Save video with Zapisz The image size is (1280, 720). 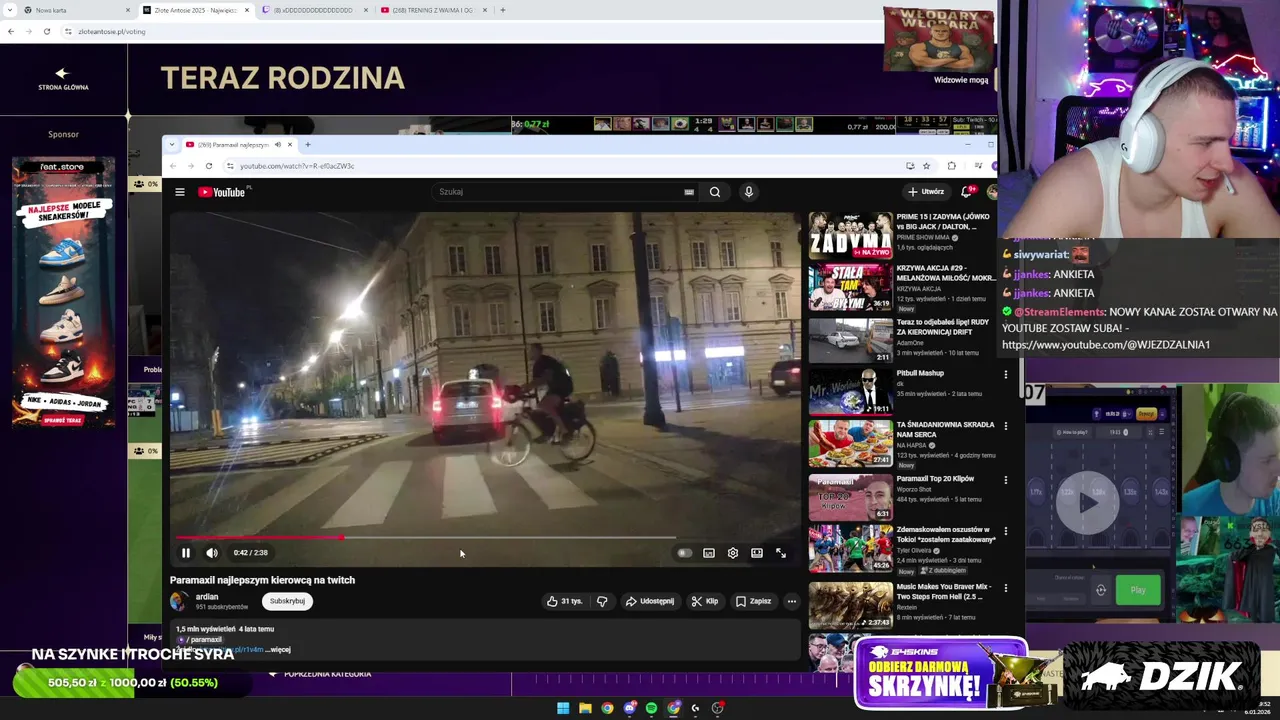tap(754, 601)
